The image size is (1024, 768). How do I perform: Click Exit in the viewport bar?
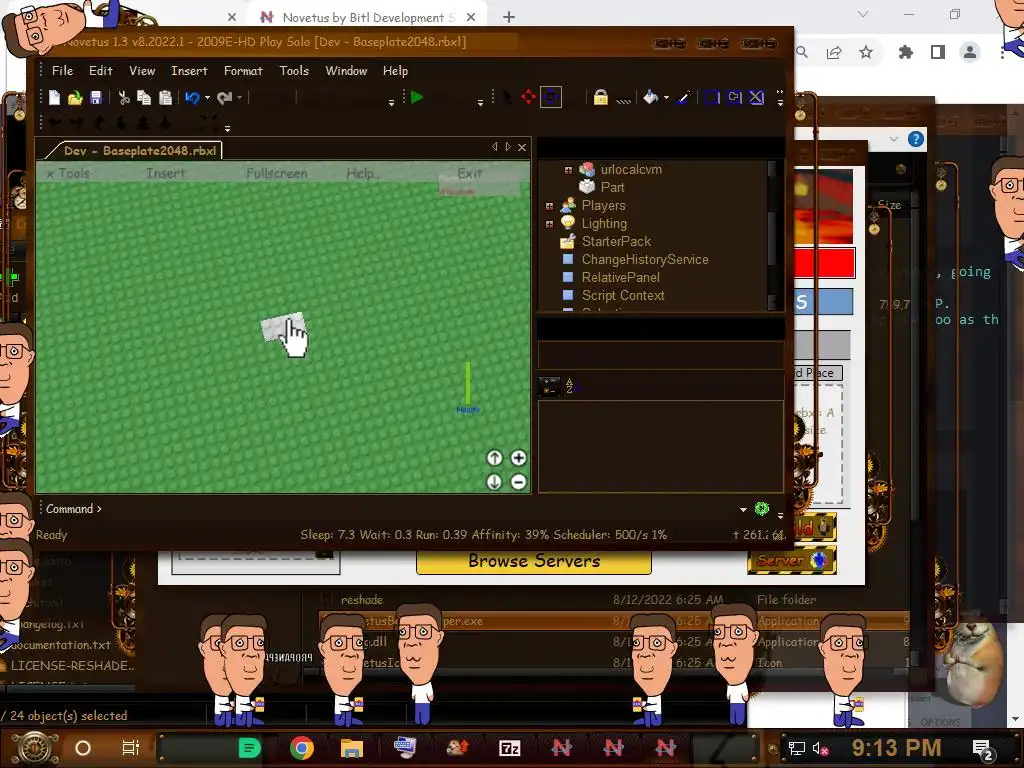coord(469,173)
